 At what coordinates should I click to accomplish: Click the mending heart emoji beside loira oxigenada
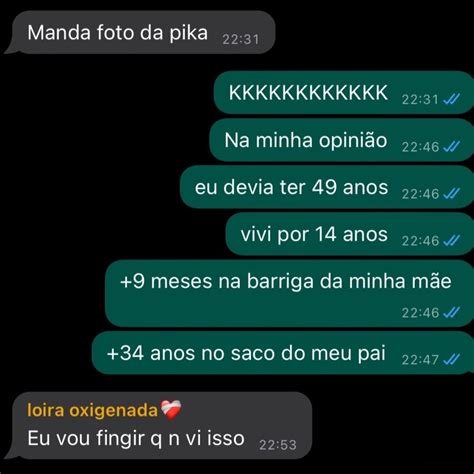[171, 410]
